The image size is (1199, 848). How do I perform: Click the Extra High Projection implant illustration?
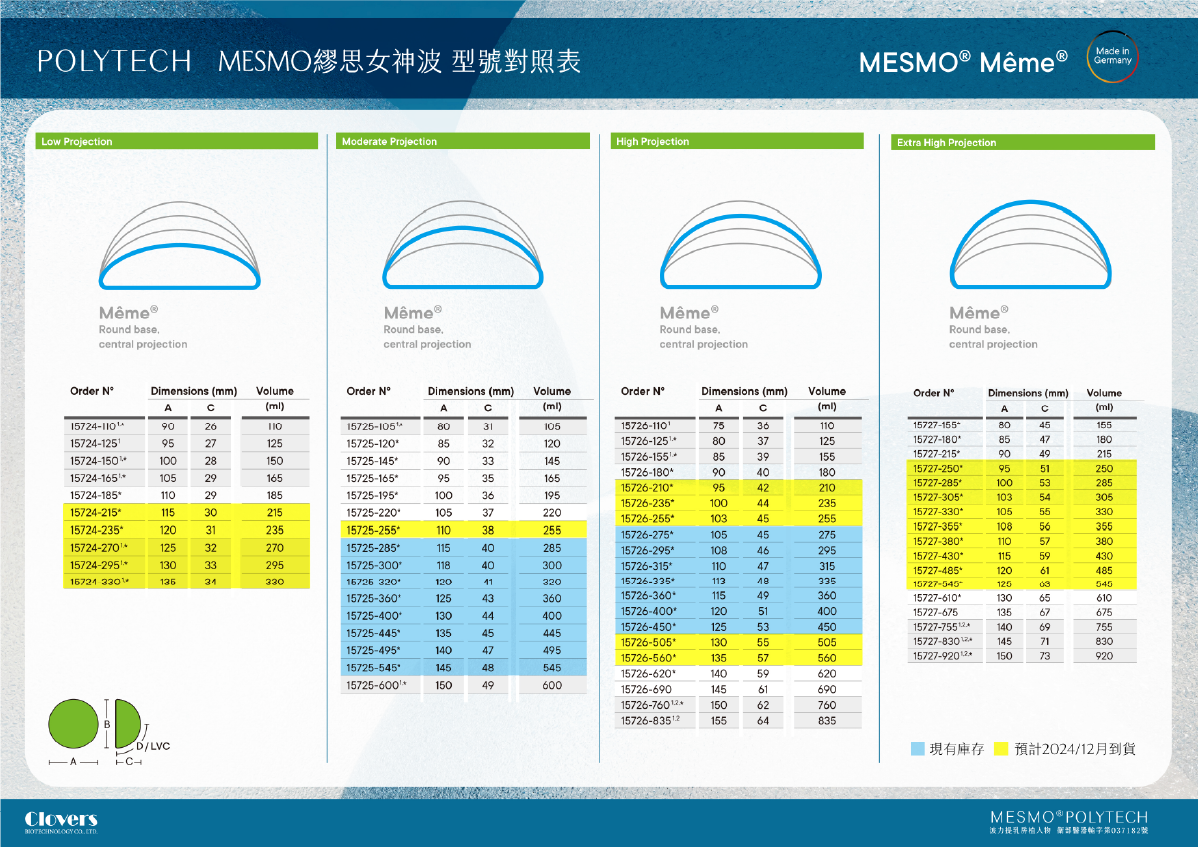(x=1030, y=245)
